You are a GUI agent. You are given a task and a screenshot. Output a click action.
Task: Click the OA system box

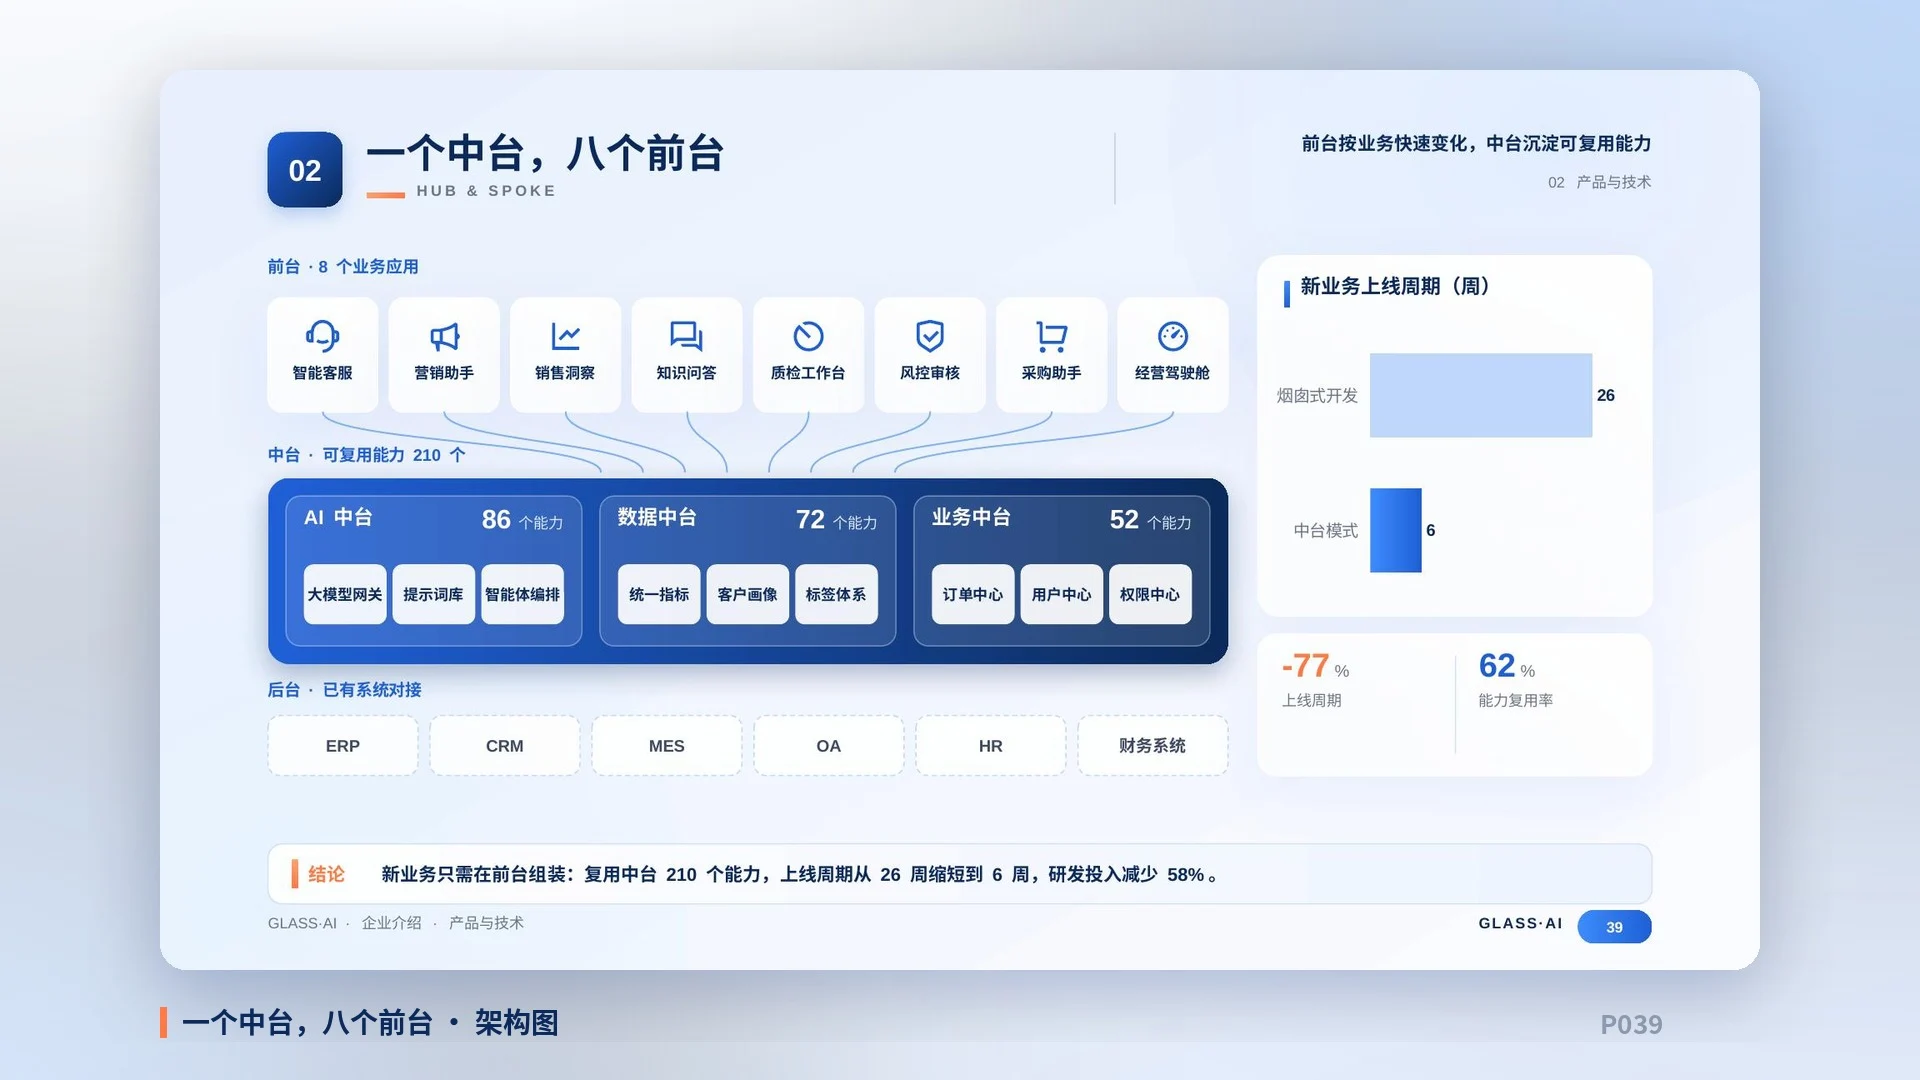[829, 746]
